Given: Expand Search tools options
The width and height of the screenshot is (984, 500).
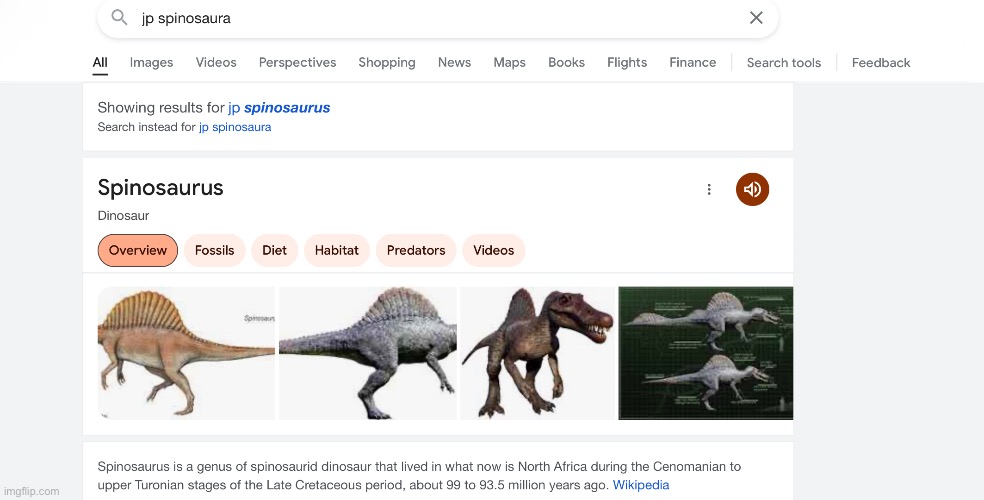Looking at the screenshot, I should [784, 62].
